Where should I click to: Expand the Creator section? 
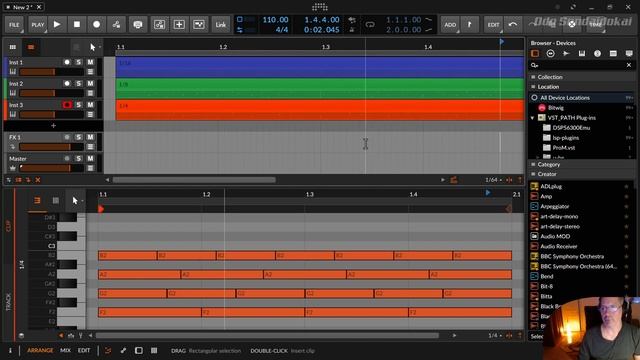[582, 174]
